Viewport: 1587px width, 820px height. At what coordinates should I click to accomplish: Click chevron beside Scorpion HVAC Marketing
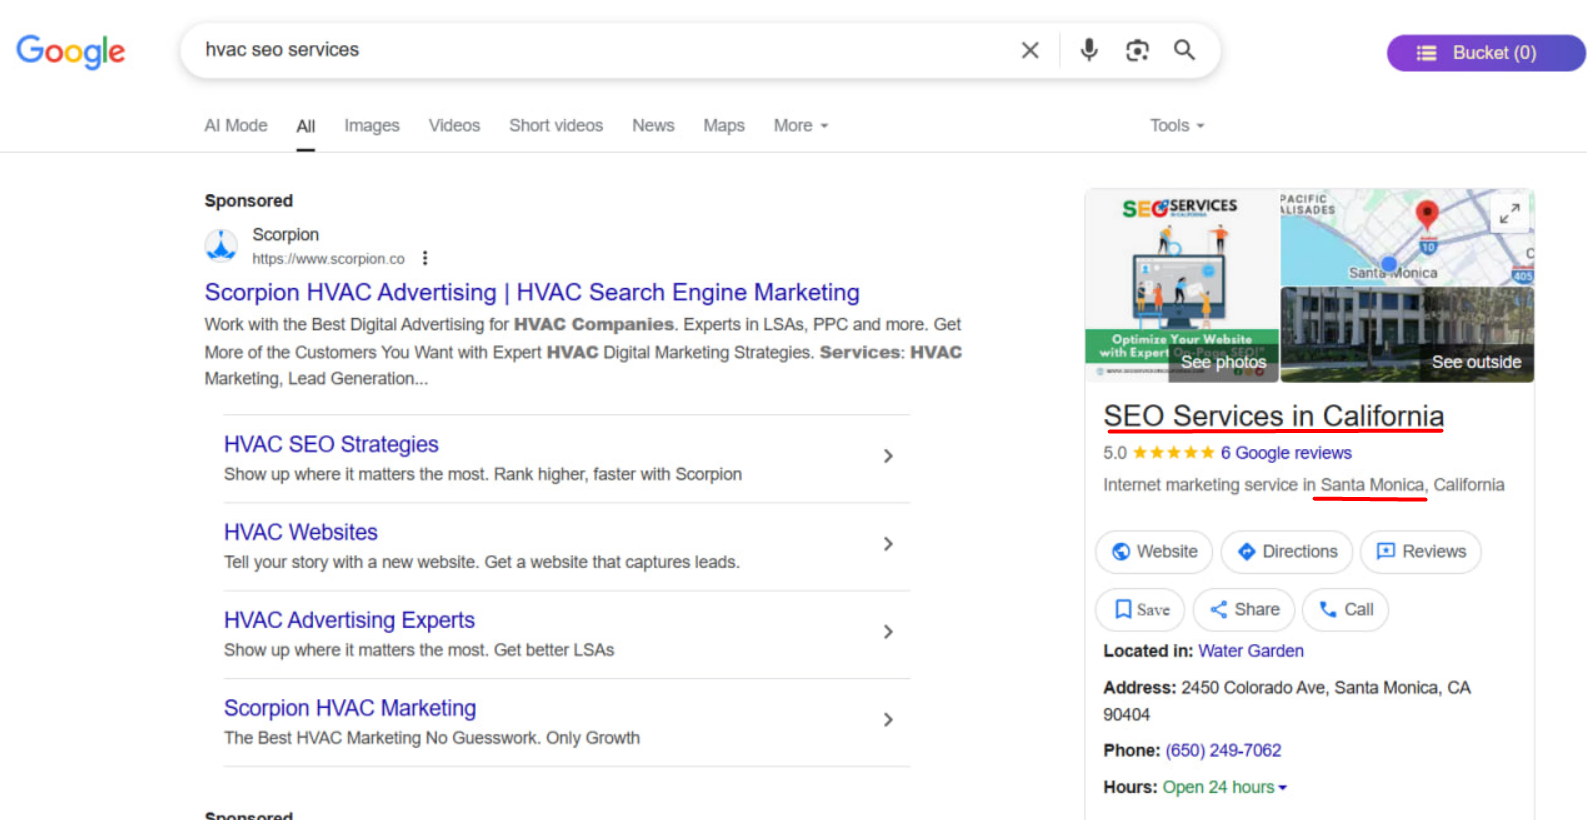888,720
